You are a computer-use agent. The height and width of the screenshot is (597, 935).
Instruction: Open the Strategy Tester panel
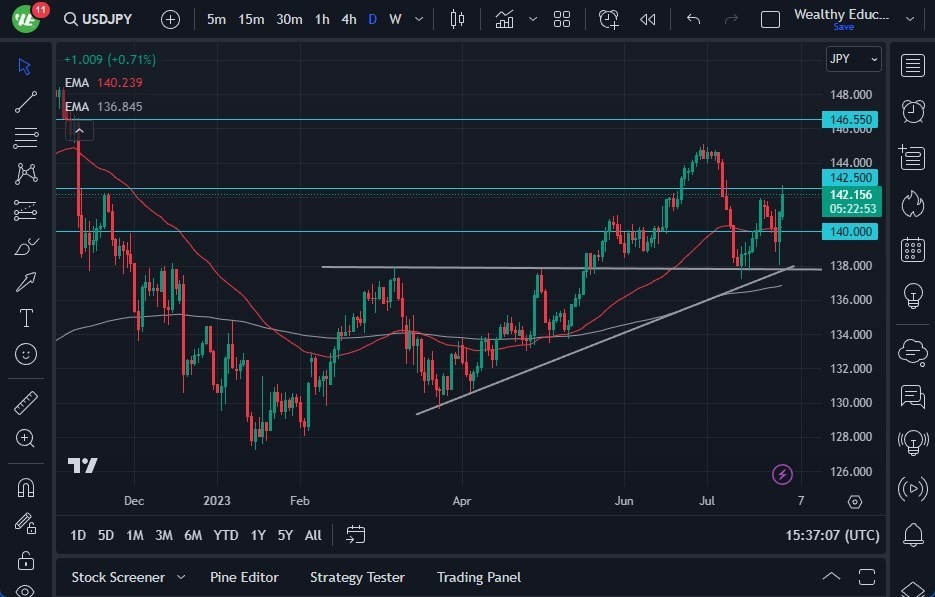(x=357, y=577)
